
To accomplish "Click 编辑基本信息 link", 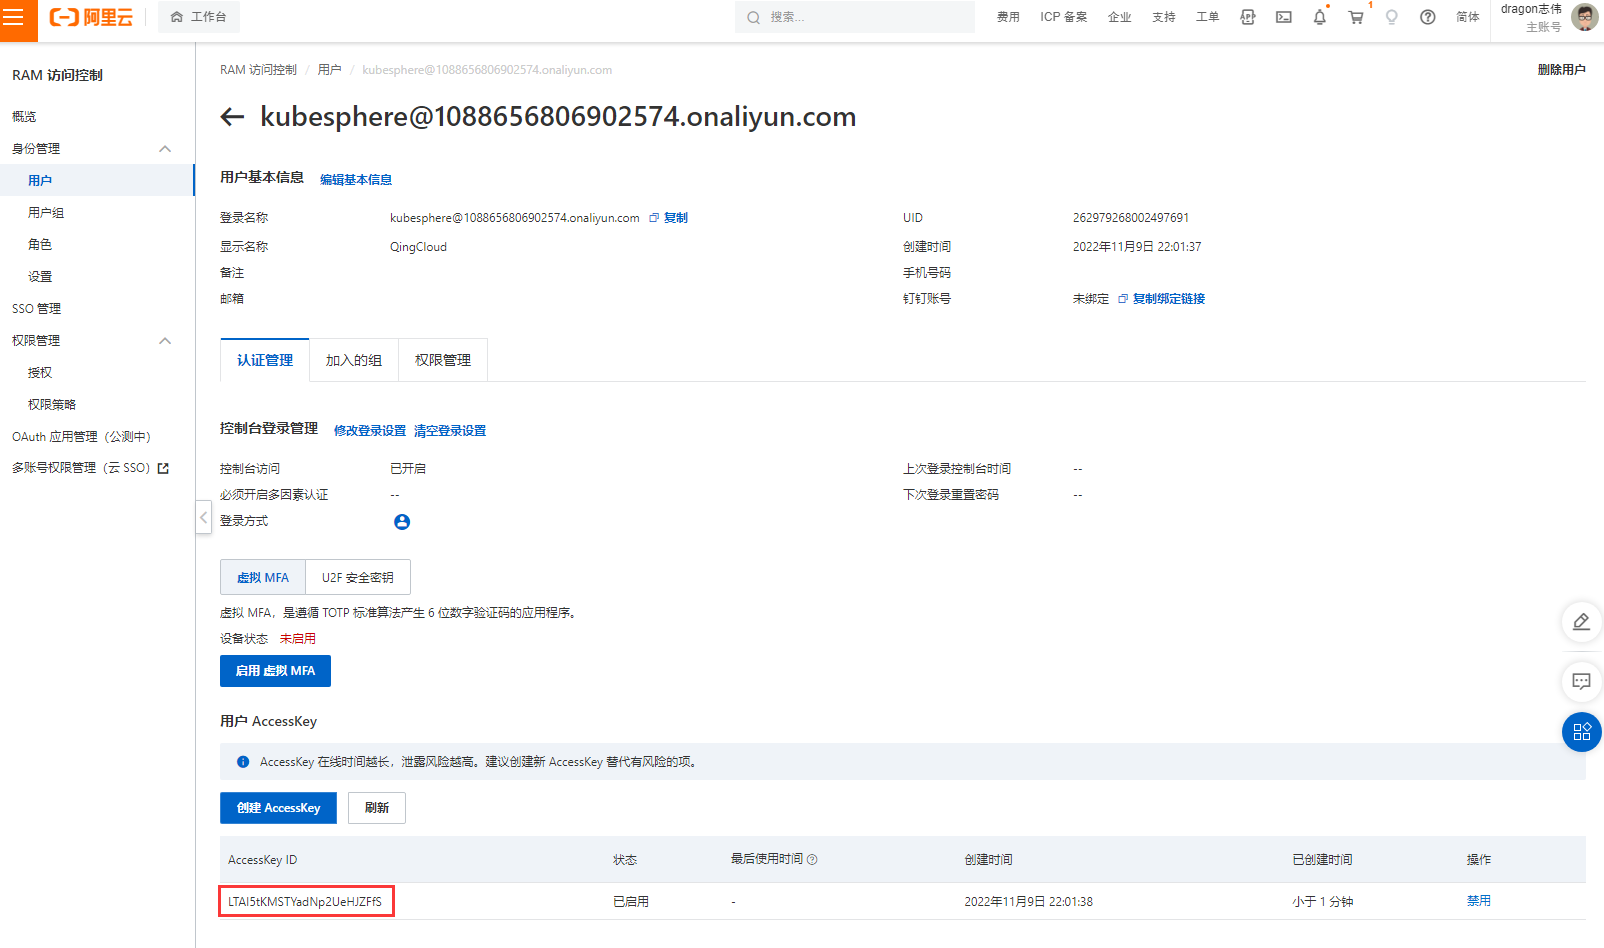I will [x=356, y=180].
